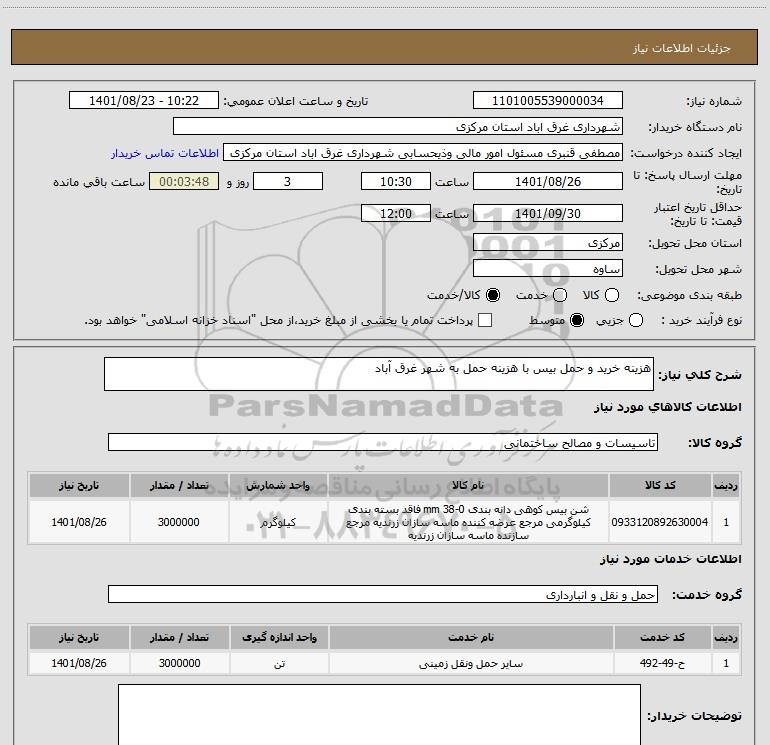Click the goods need date 1401/08/26 cell
Screen dimensions: 770x745
[x=79, y=522]
